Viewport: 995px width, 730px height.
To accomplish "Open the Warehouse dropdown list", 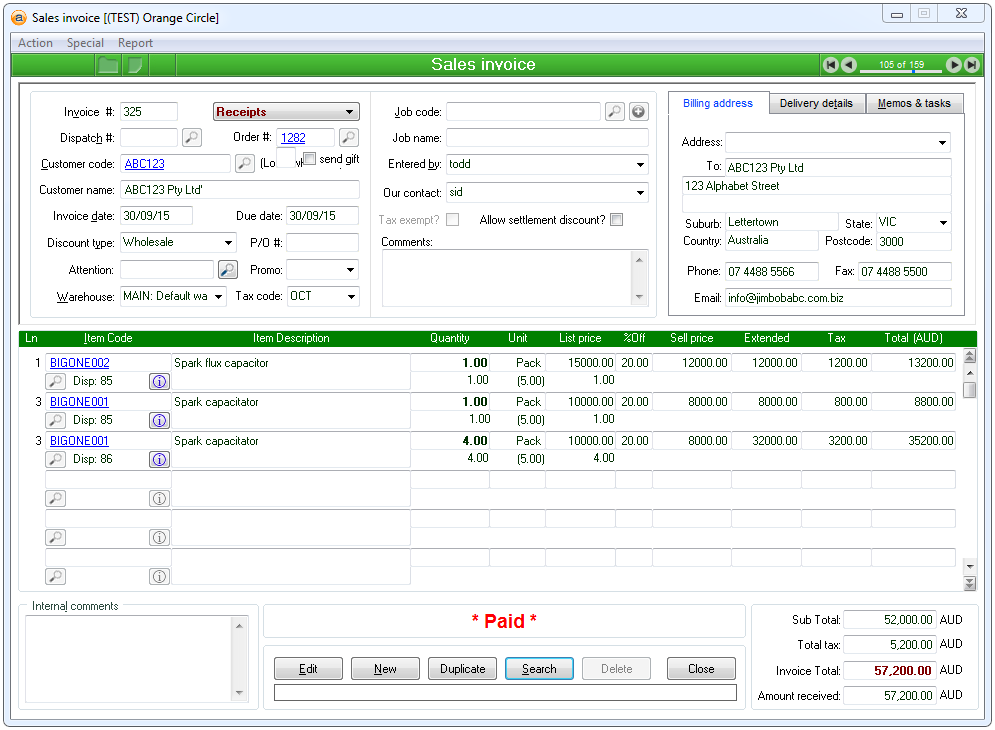I will [x=219, y=297].
